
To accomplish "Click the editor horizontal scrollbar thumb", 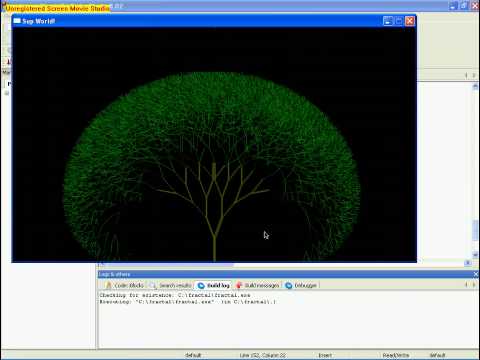I will tap(170, 264).
